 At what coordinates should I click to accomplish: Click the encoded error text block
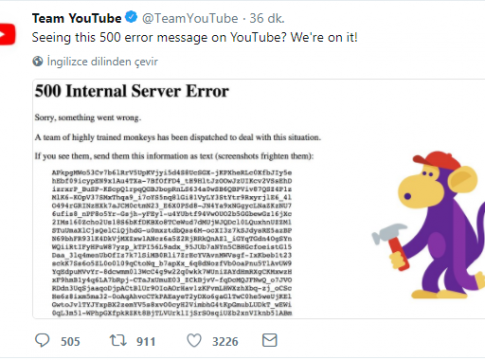point(172,243)
